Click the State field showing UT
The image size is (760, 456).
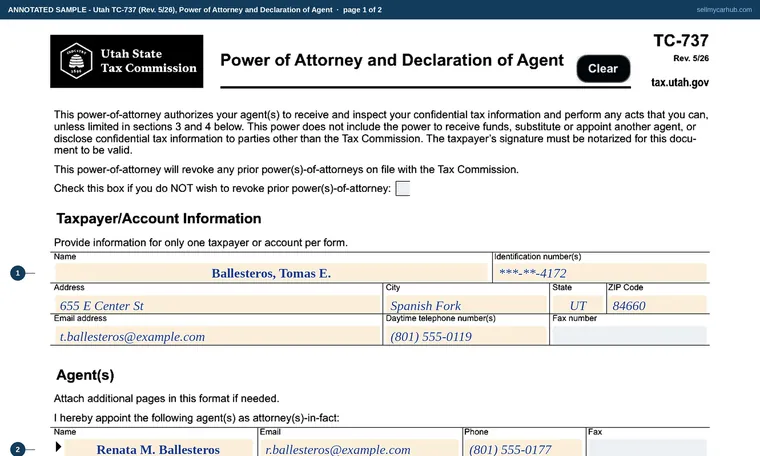(x=578, y=305)
